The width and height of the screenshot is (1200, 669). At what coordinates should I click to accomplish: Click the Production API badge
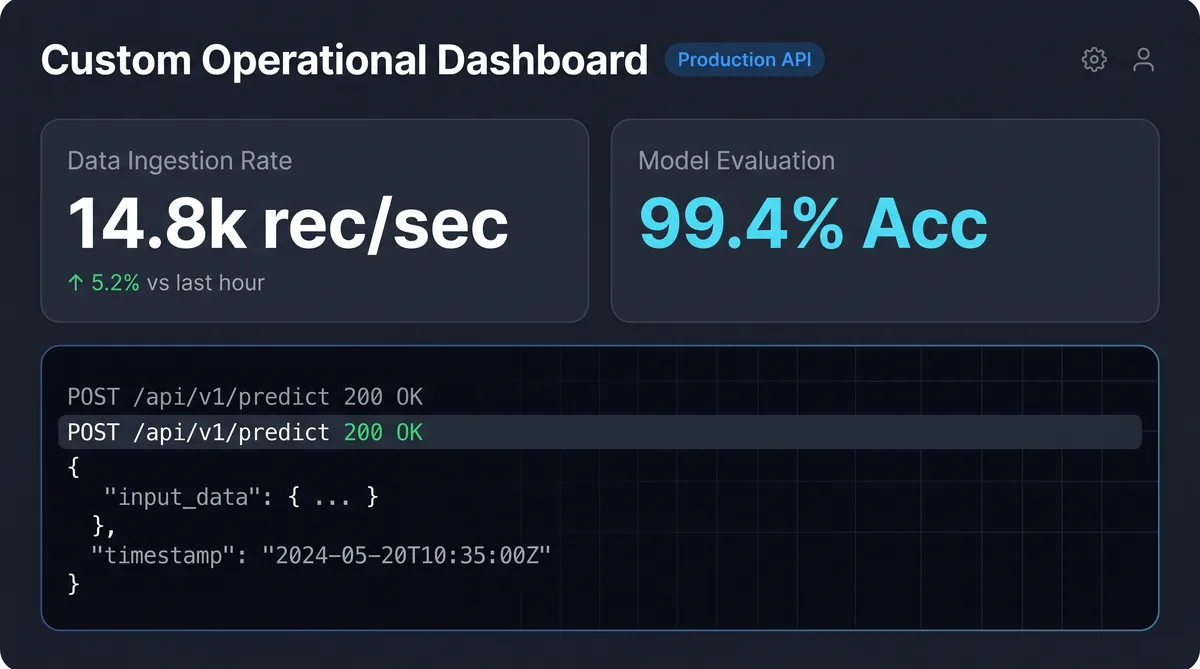(x=745, y=60)
